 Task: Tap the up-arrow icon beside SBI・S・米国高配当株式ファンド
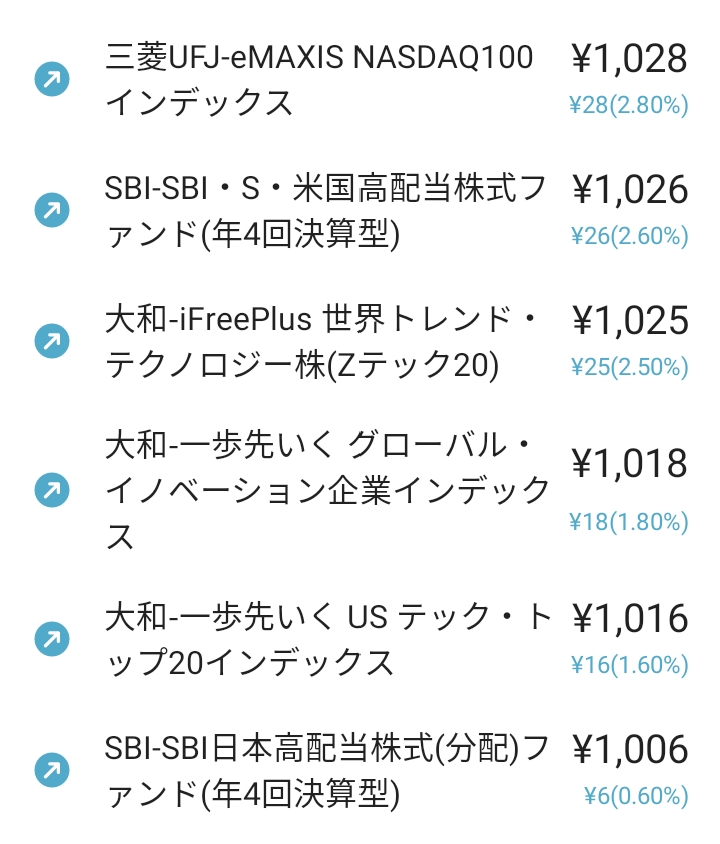52,210
